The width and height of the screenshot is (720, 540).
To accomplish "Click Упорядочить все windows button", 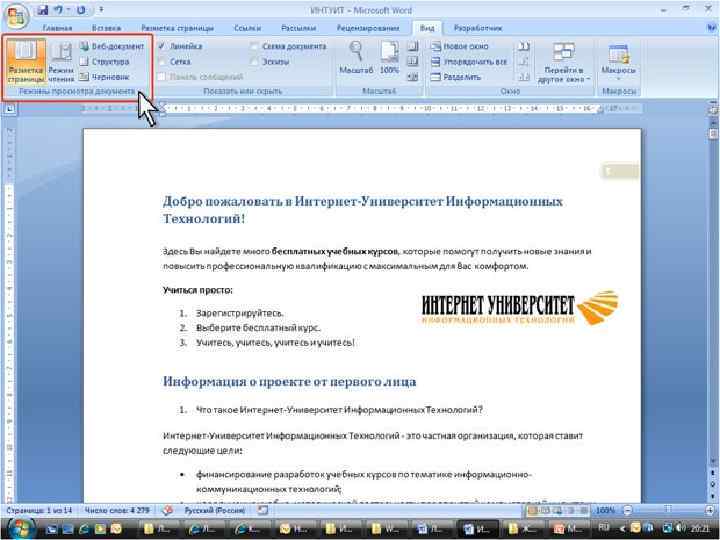I will click(x=469, y=62).
